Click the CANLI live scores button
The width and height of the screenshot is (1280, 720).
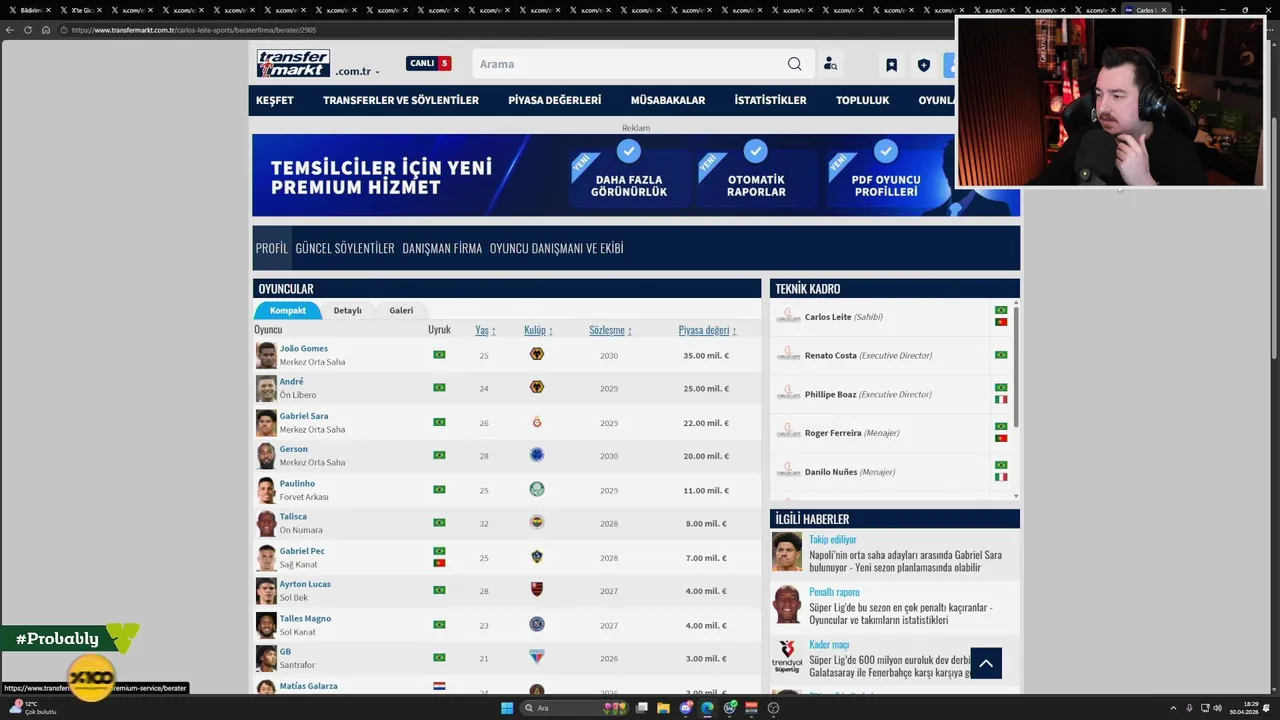click(x=429, y=63)
